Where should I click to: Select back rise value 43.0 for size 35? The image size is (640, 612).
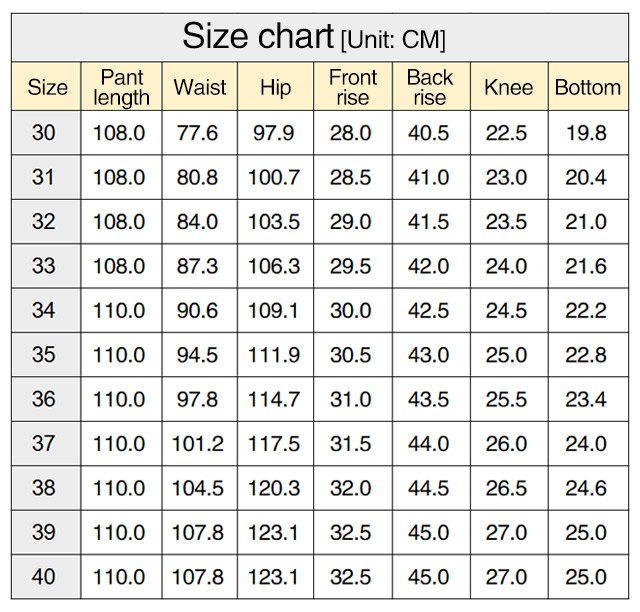click(x=429, y=355)
